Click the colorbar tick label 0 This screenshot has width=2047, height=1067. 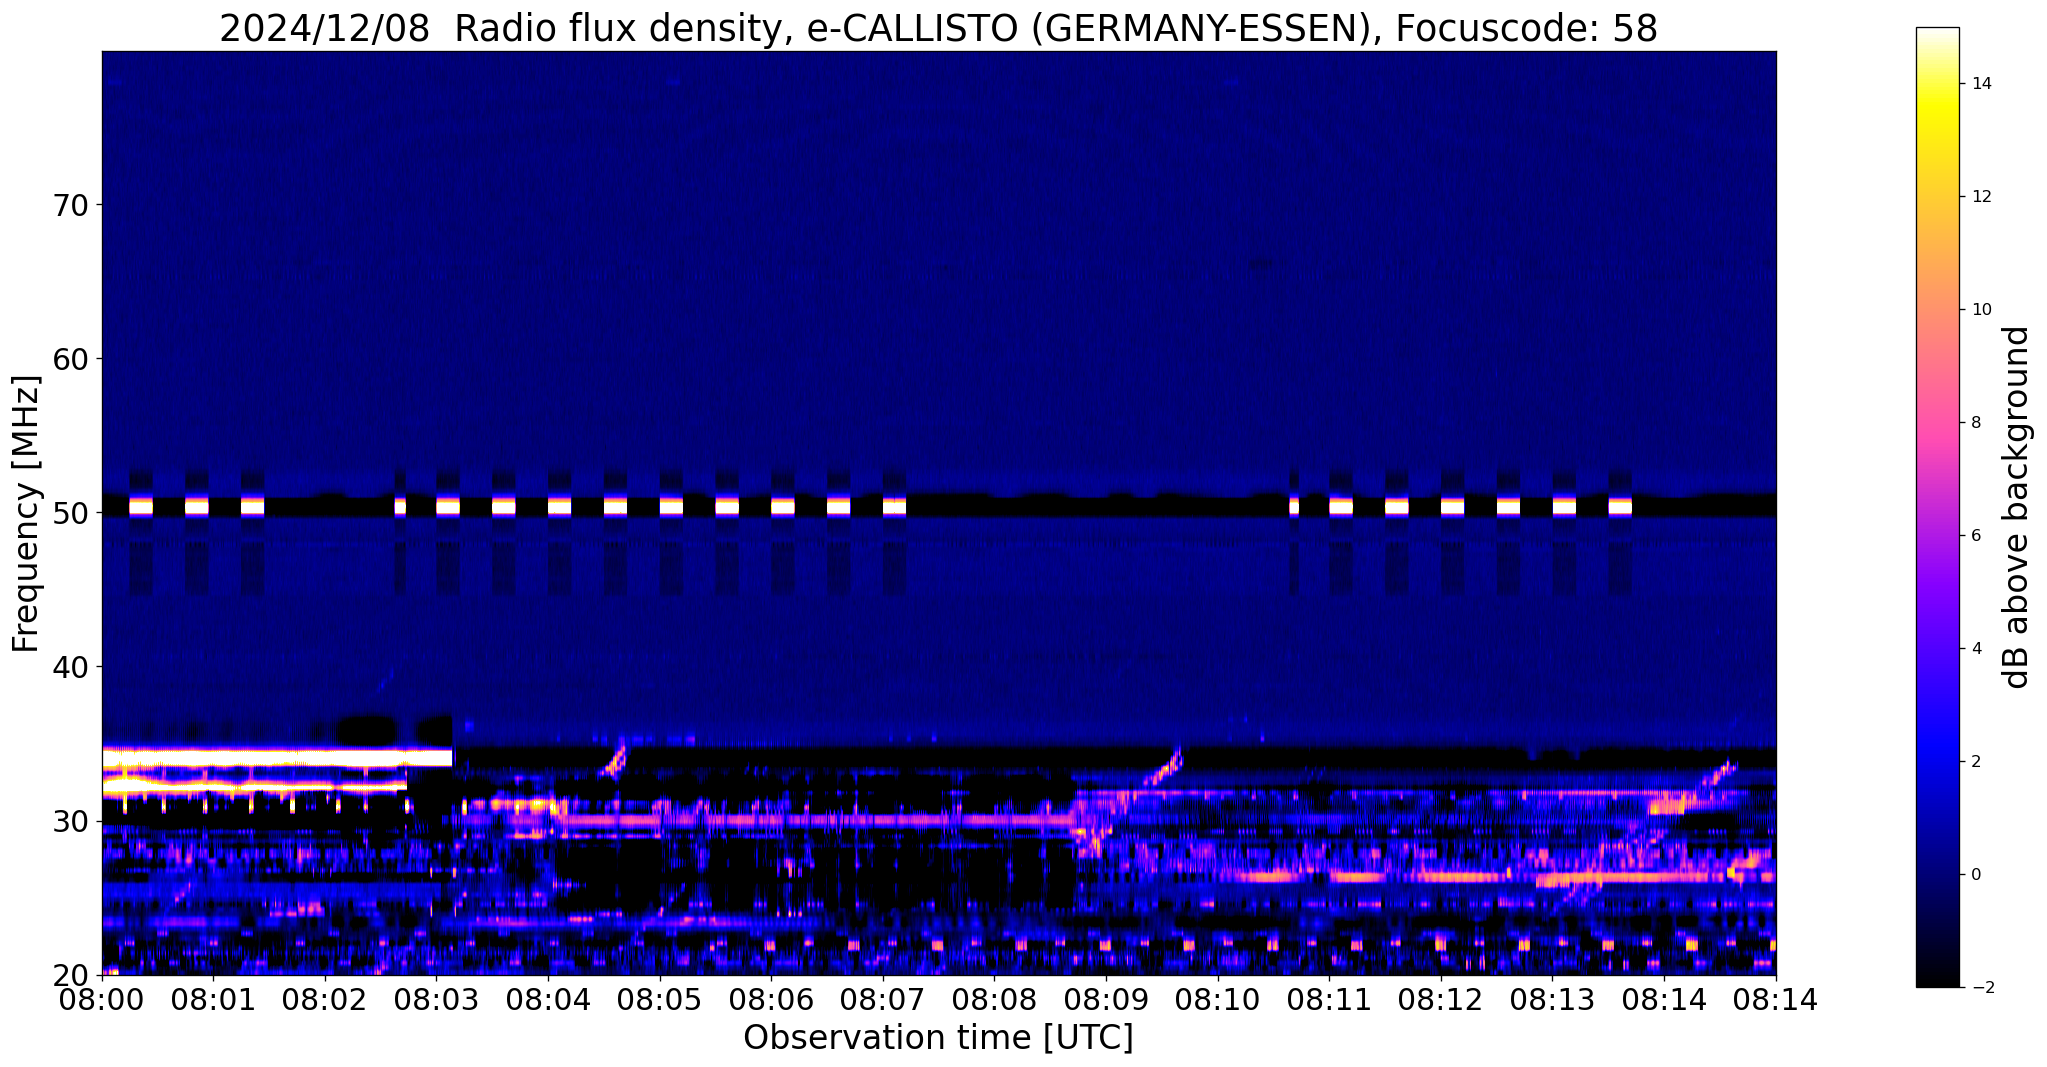coord(1976,875)
